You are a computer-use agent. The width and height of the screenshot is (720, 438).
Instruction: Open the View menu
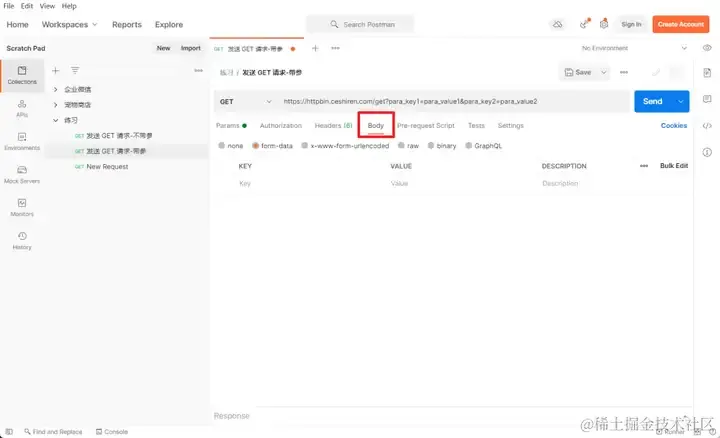[x=47, y=6]
